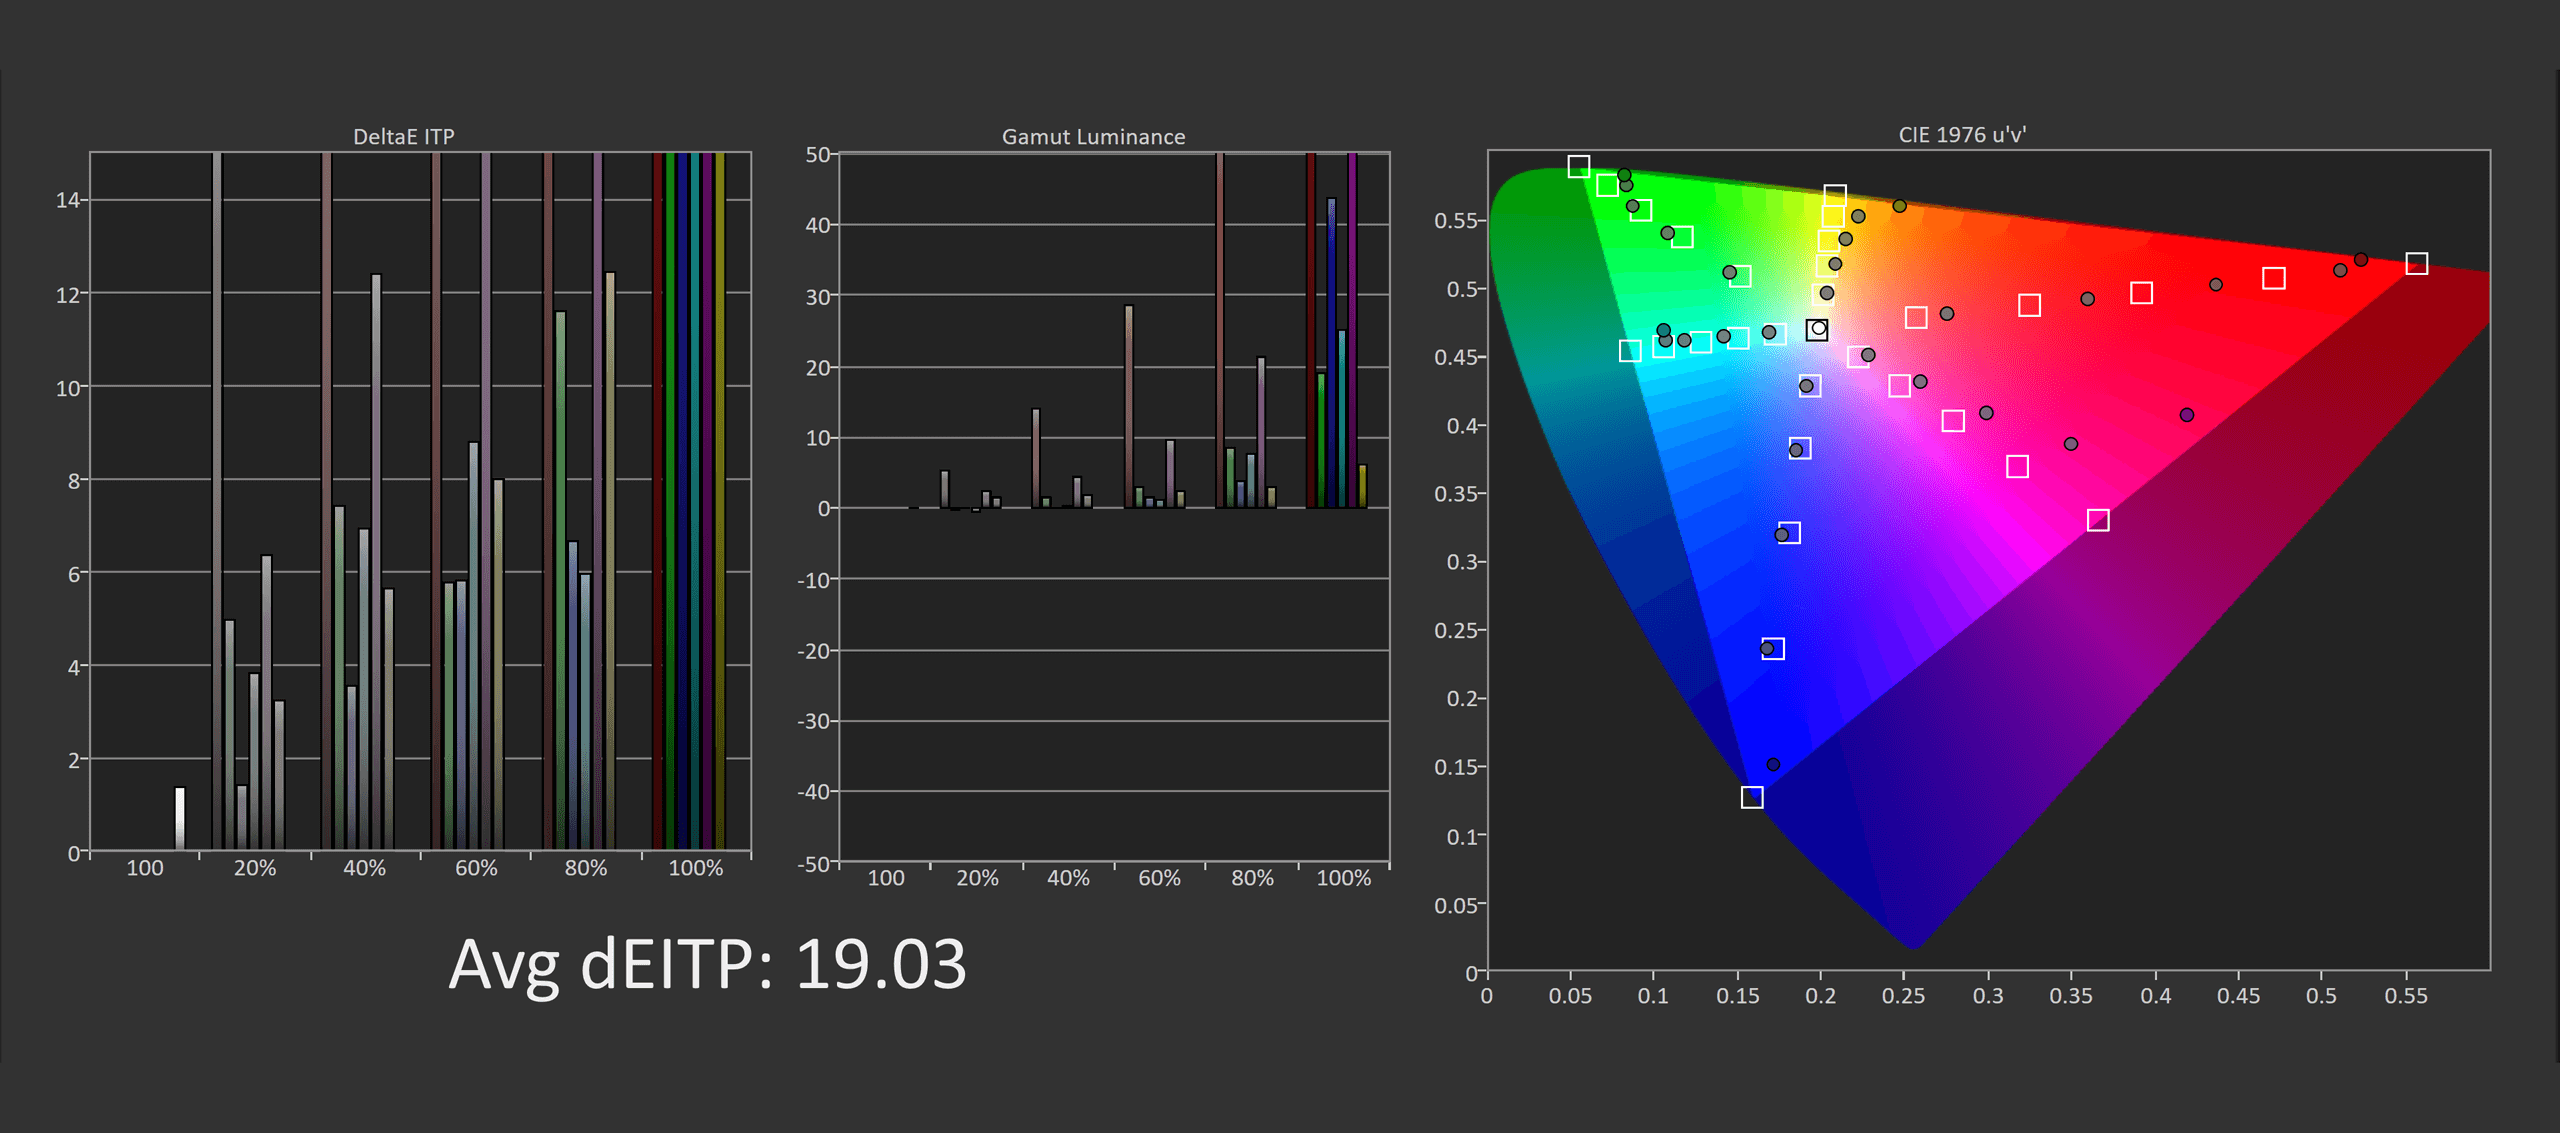Image resolution: width=2560 pixels, height=1133 pixels.
Task: Click the red primary target square at far right
Action: coord(2416,264)
